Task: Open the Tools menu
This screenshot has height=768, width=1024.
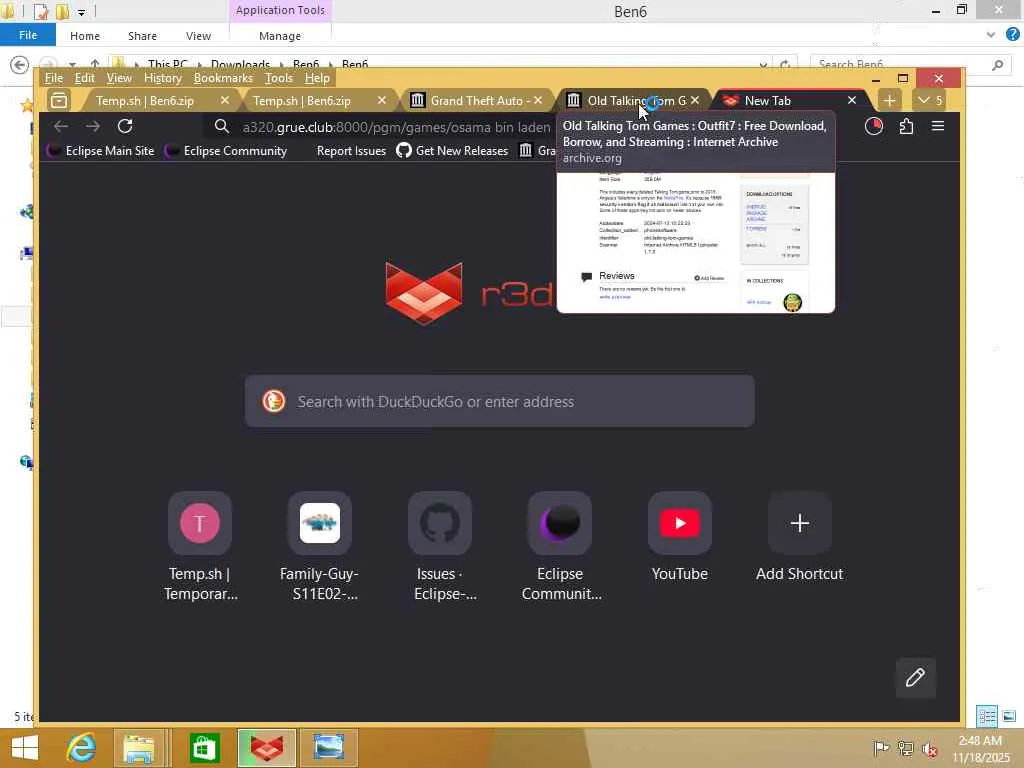Action: click(x=279, y=78)
